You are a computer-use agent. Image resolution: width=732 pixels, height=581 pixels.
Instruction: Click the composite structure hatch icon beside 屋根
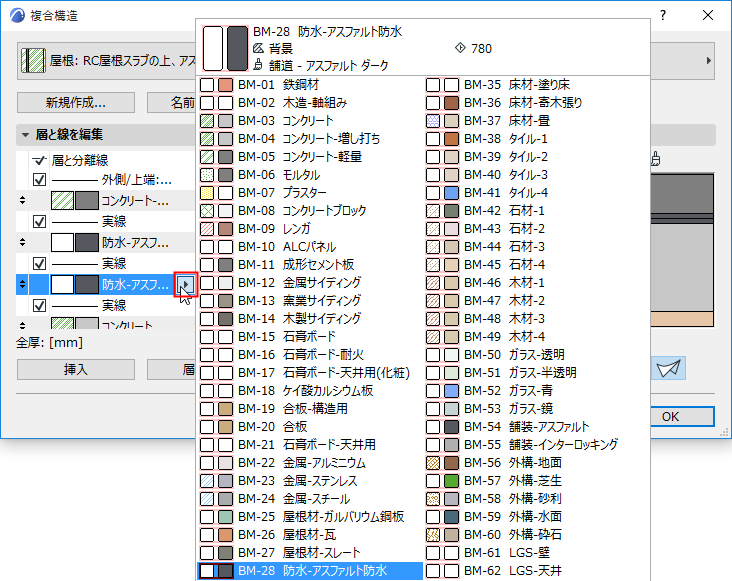(33, 61)
